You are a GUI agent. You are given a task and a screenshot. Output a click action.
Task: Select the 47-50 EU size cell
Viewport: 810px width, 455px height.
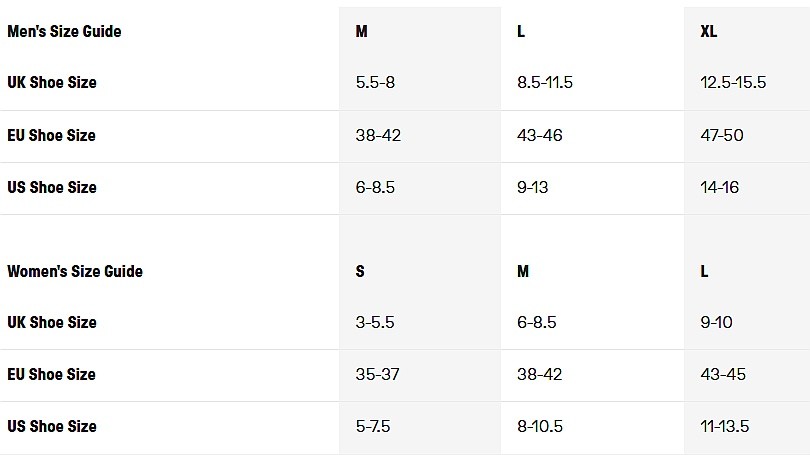pos(722,135)
